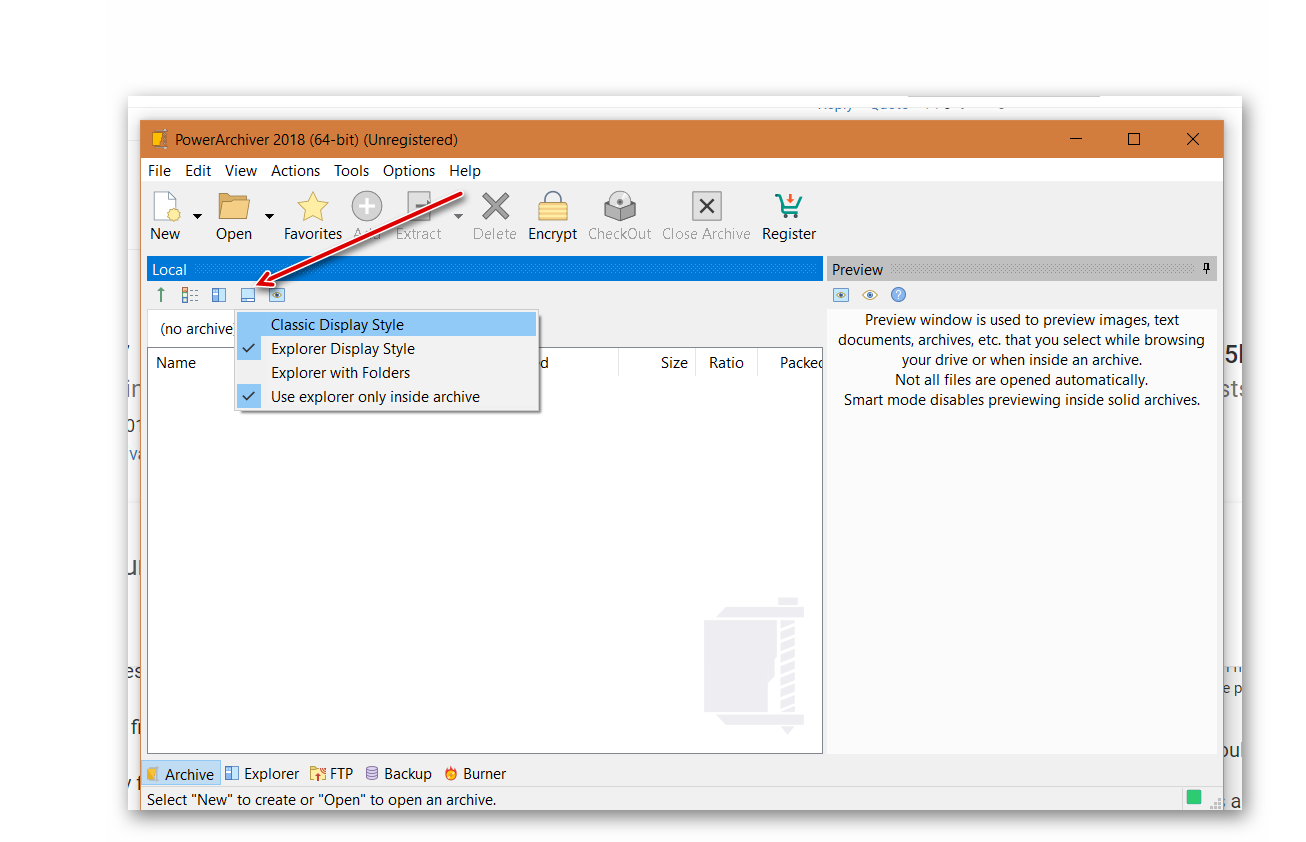The width and height of the screenshot is (1306, 842).
Task: Click the status bar hint text
Action: coord(321,800)
